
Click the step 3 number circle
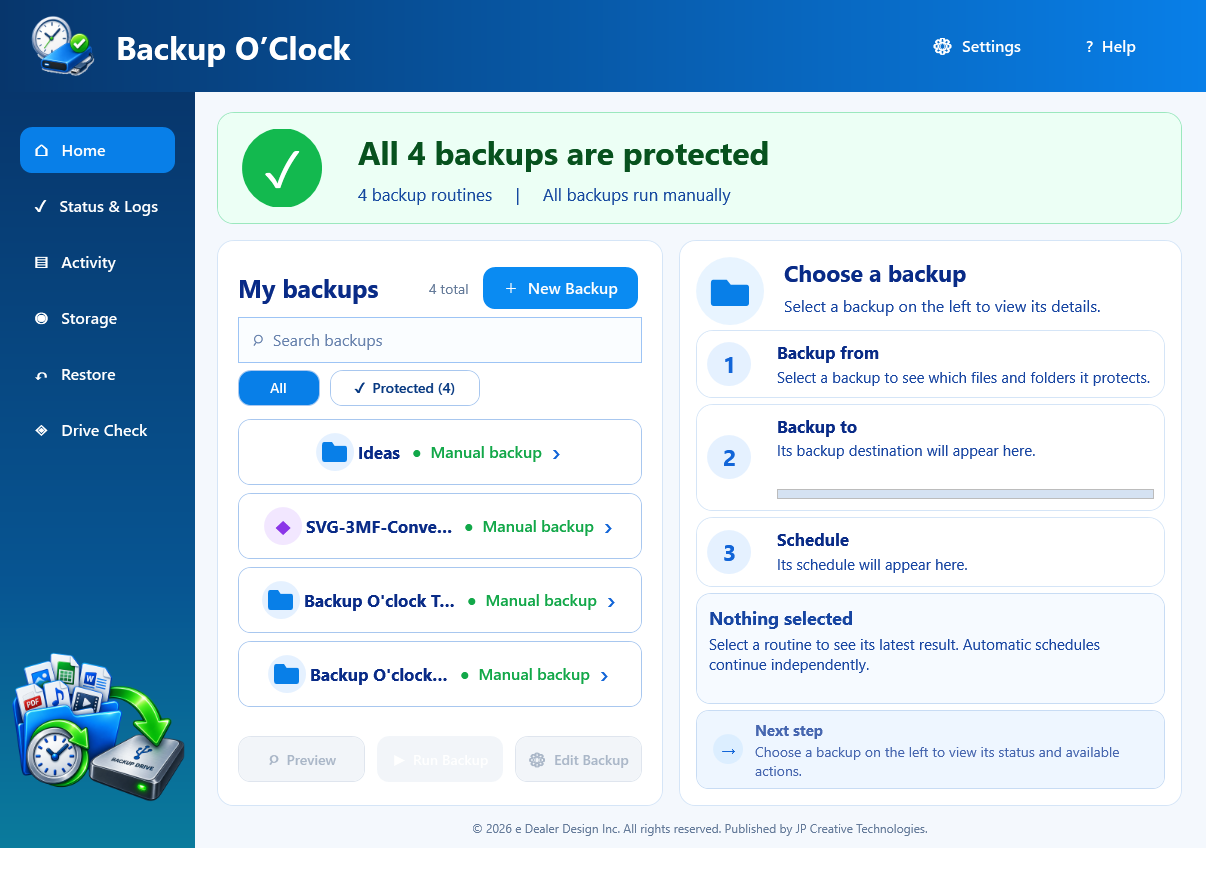coord(729,552)
